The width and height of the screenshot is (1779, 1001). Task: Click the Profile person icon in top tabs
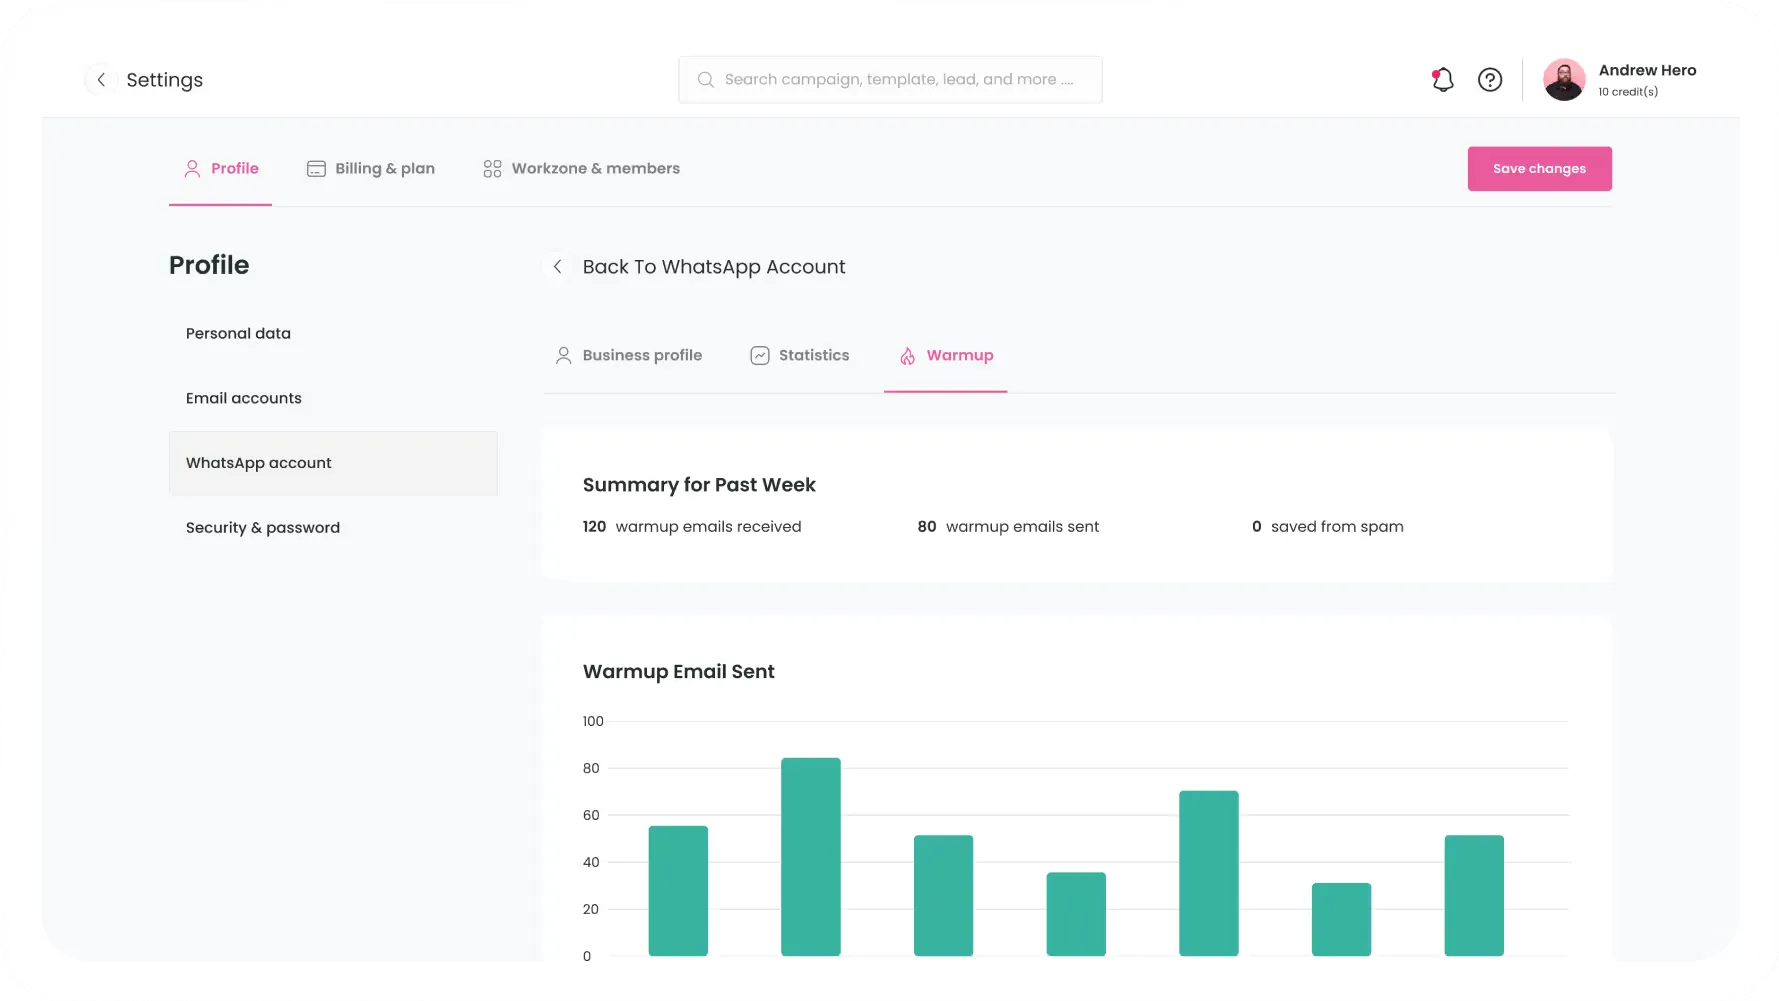pos(192,169)
